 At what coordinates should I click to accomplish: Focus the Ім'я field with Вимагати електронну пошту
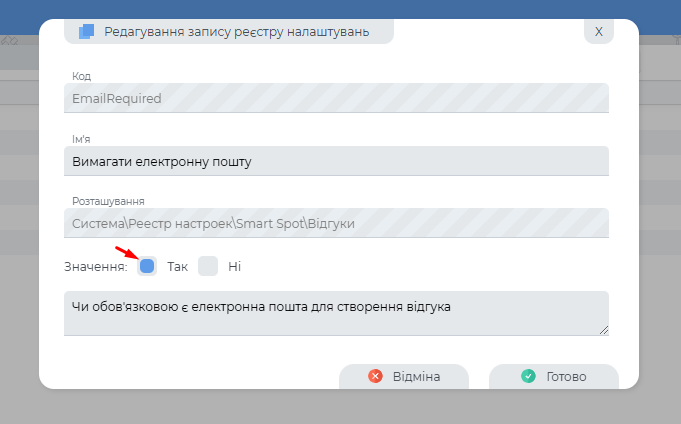click(x=336, y=161)
